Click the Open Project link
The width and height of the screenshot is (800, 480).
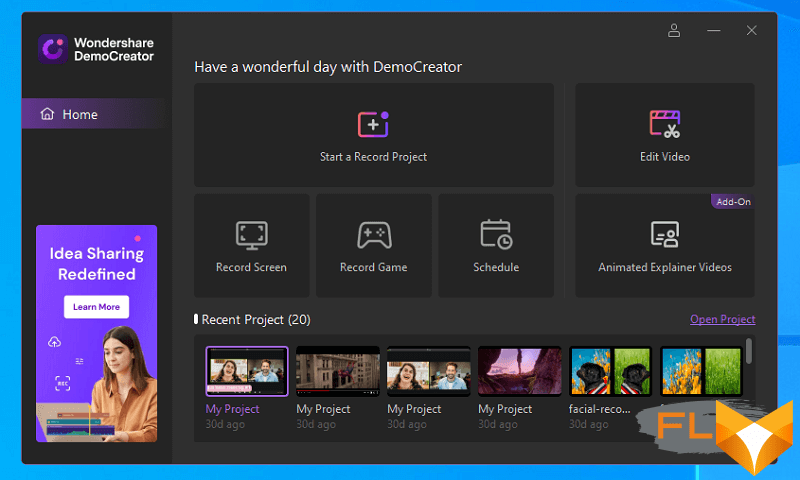click(x=722, y=319)
